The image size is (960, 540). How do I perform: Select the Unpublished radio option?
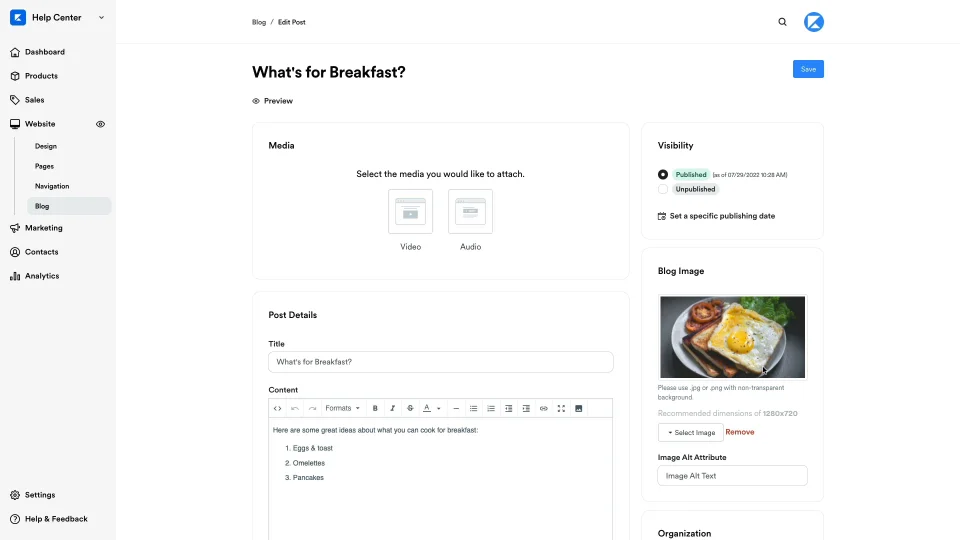662,189
